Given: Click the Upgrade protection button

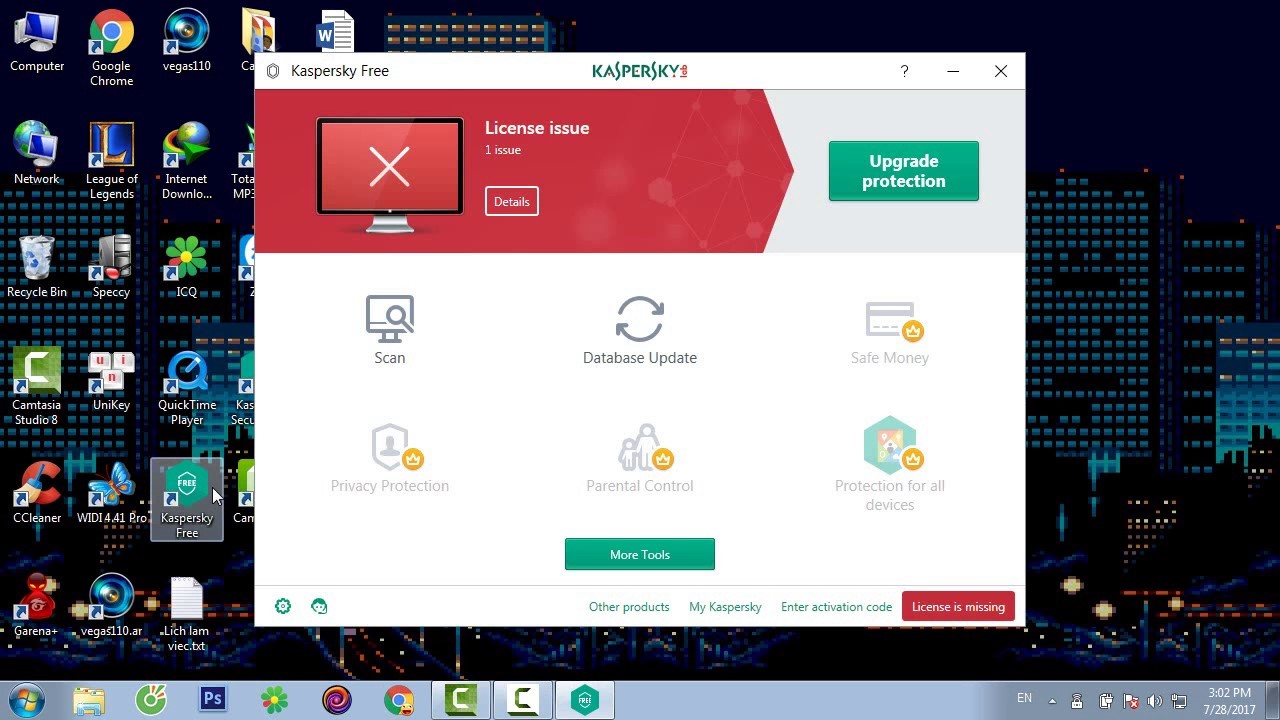Looking at the screenshot, I should click(903, 171).
